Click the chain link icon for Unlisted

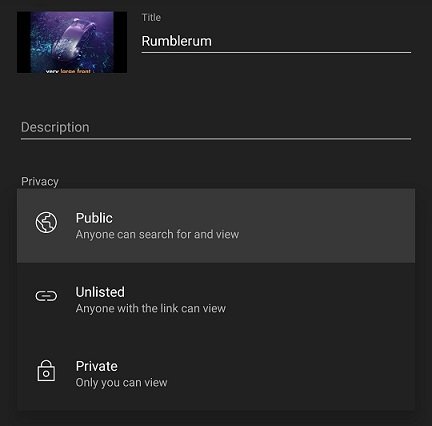click(46, 296)
